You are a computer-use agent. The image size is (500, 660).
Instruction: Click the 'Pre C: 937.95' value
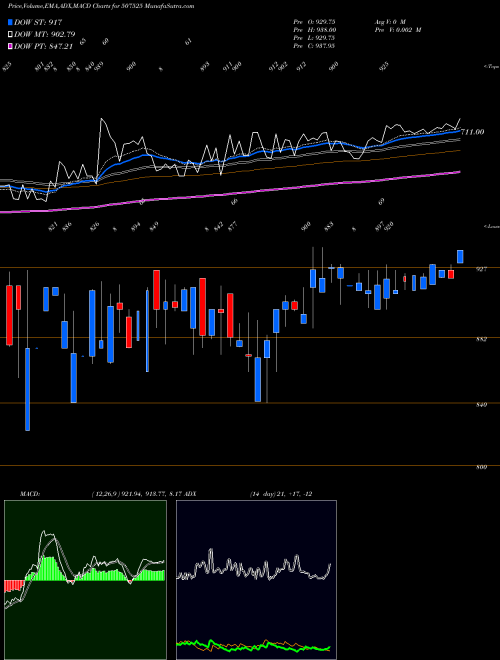(x=314, y=46)
